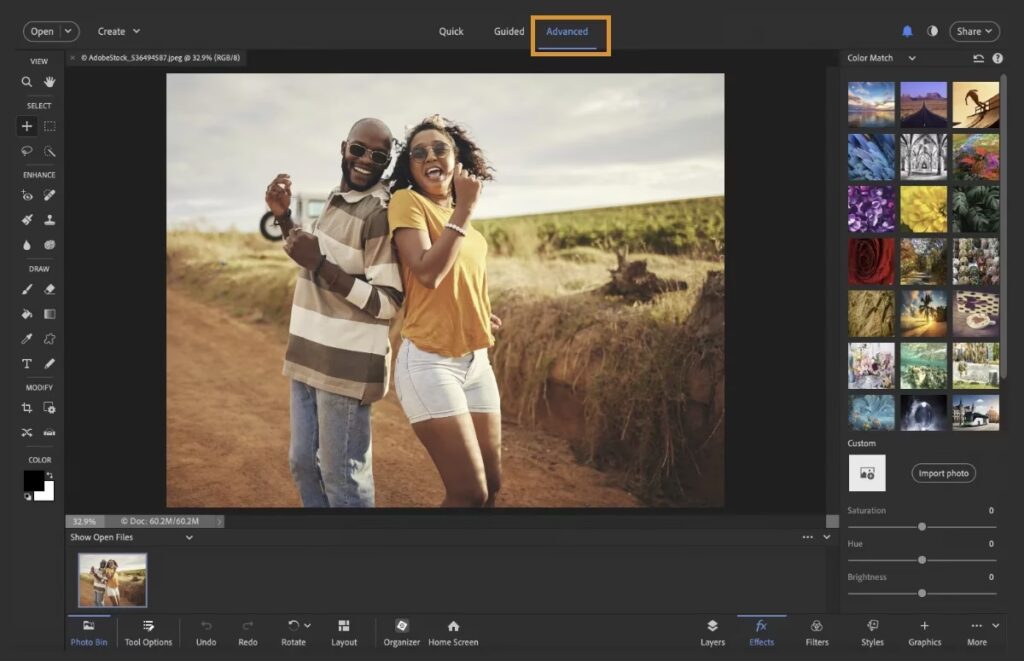Select the Horizontal Type tool

27,364
